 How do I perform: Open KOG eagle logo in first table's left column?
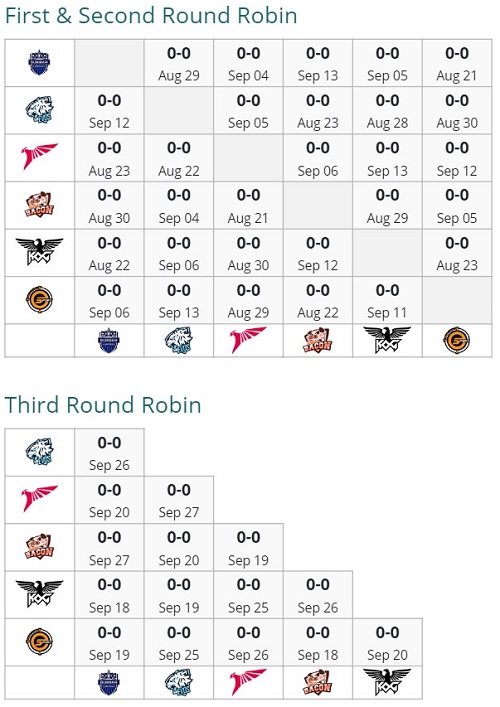point(39,252)
